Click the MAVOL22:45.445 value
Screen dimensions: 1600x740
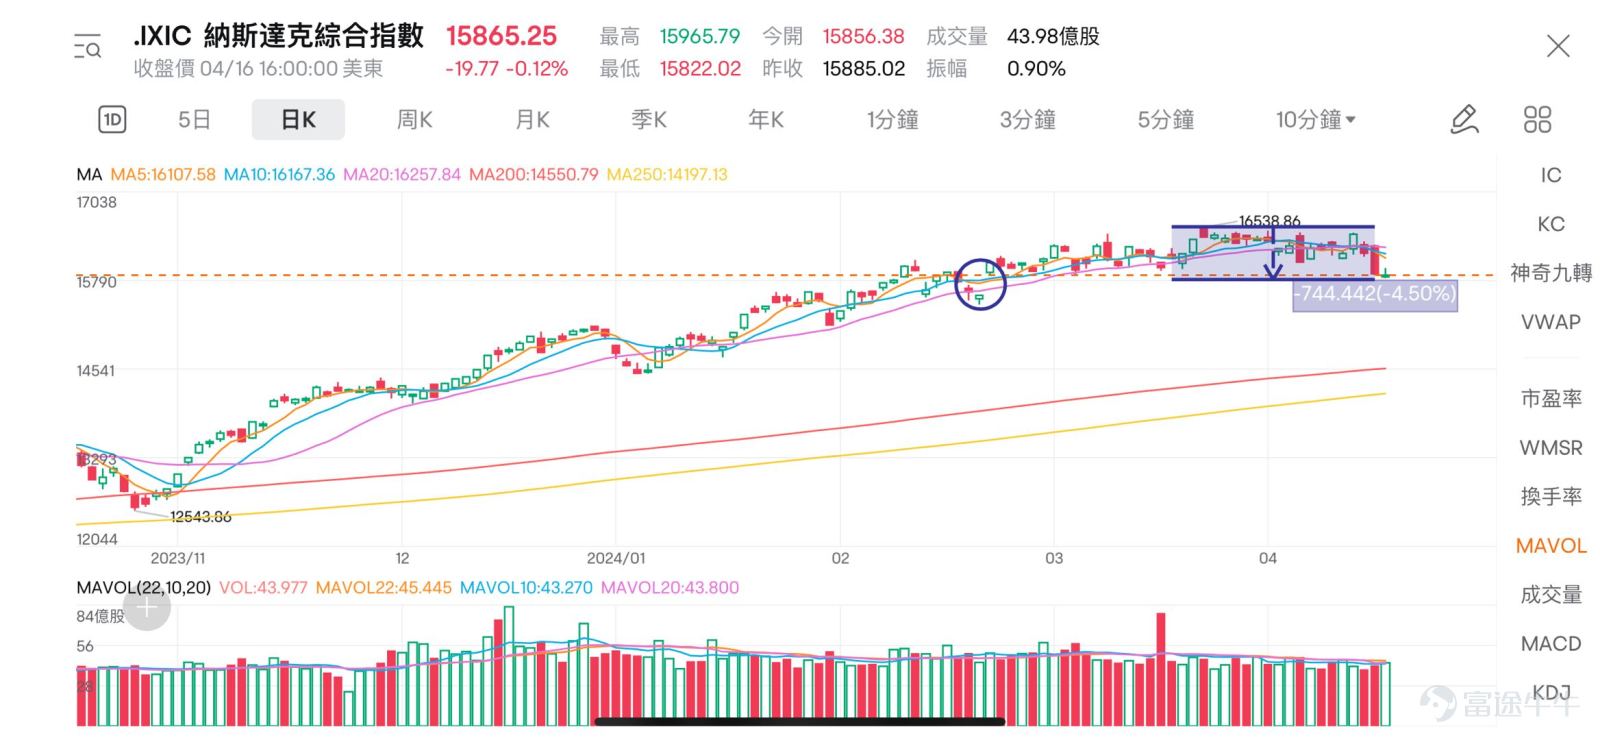point(384,588)
